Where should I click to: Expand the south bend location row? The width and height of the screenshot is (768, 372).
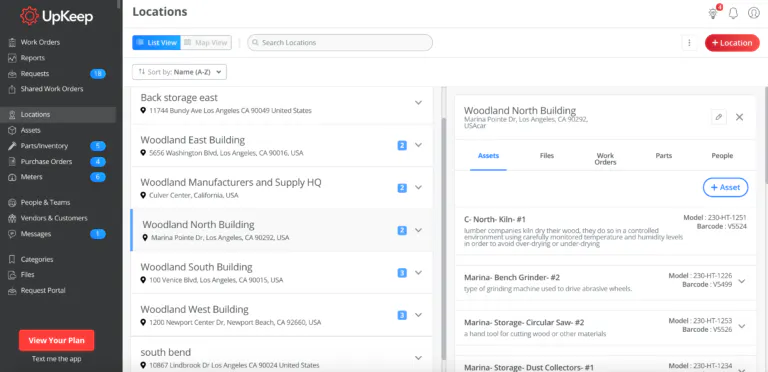418,358
